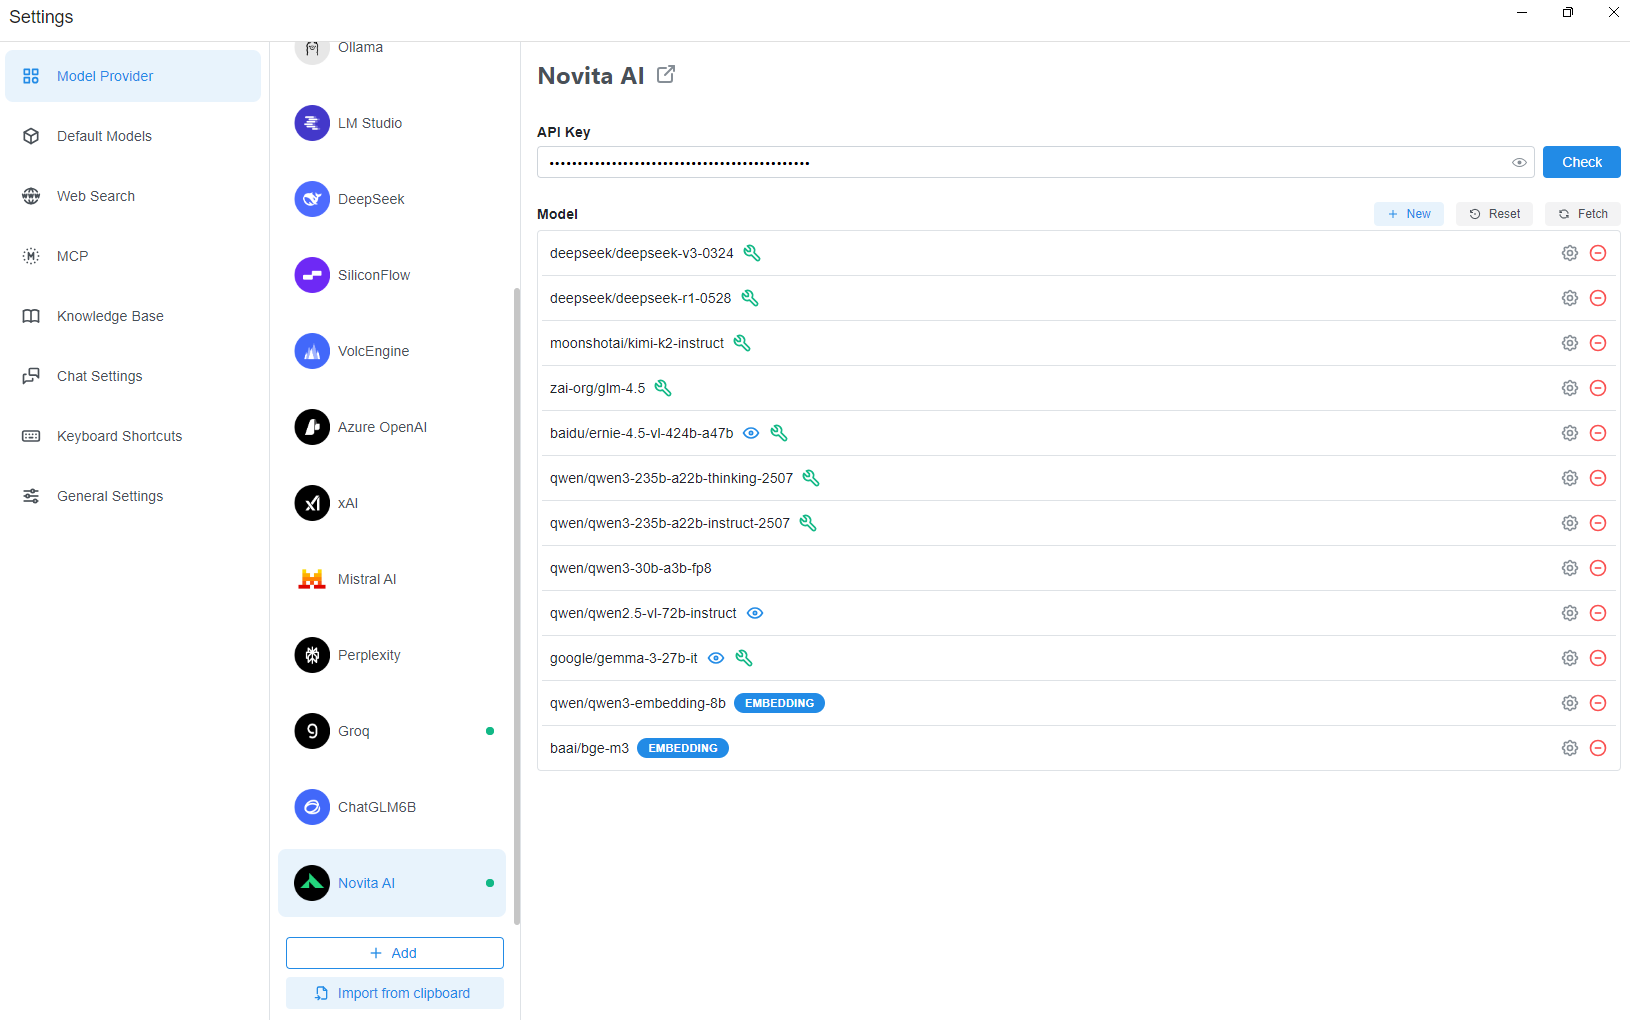Viewport: 1630px width, 1020px height.
Task: Open MCP settings section
Action: click(133, 256)
